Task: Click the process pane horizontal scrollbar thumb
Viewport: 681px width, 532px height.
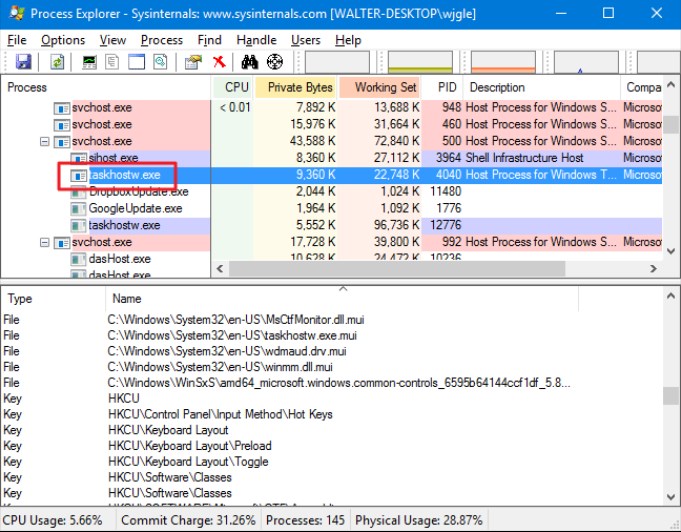Action: click(x=397, y=269)
